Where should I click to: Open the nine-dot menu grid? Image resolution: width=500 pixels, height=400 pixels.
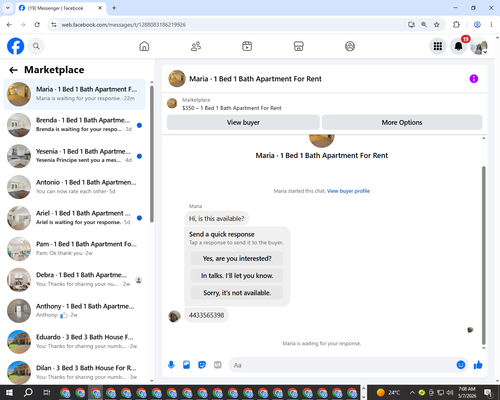tap(438, 46)
